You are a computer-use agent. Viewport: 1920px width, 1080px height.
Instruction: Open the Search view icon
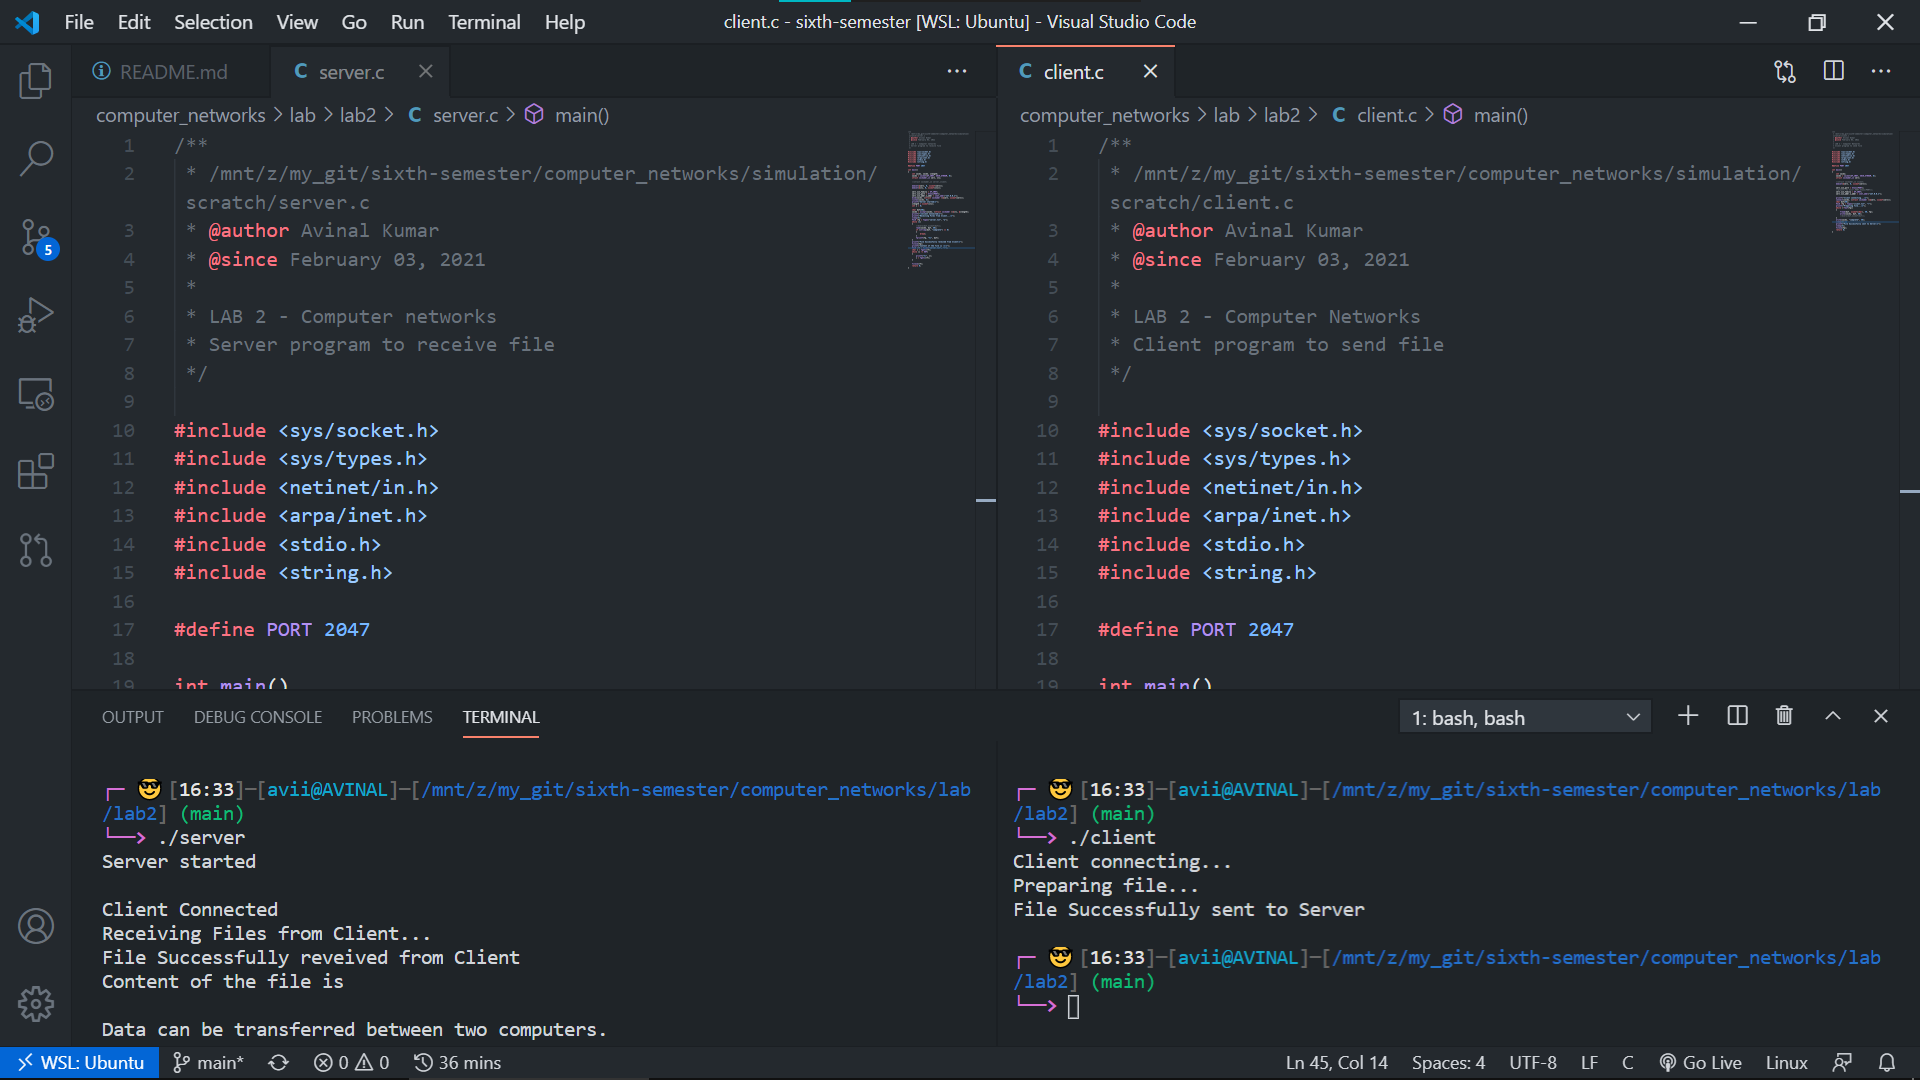tap(36, 158)
